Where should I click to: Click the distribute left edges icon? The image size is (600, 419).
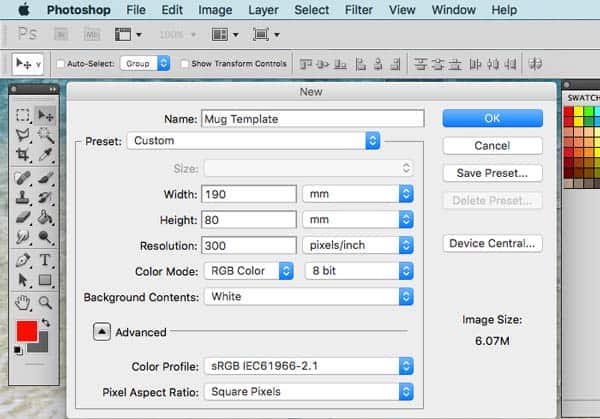pos(475,64)
